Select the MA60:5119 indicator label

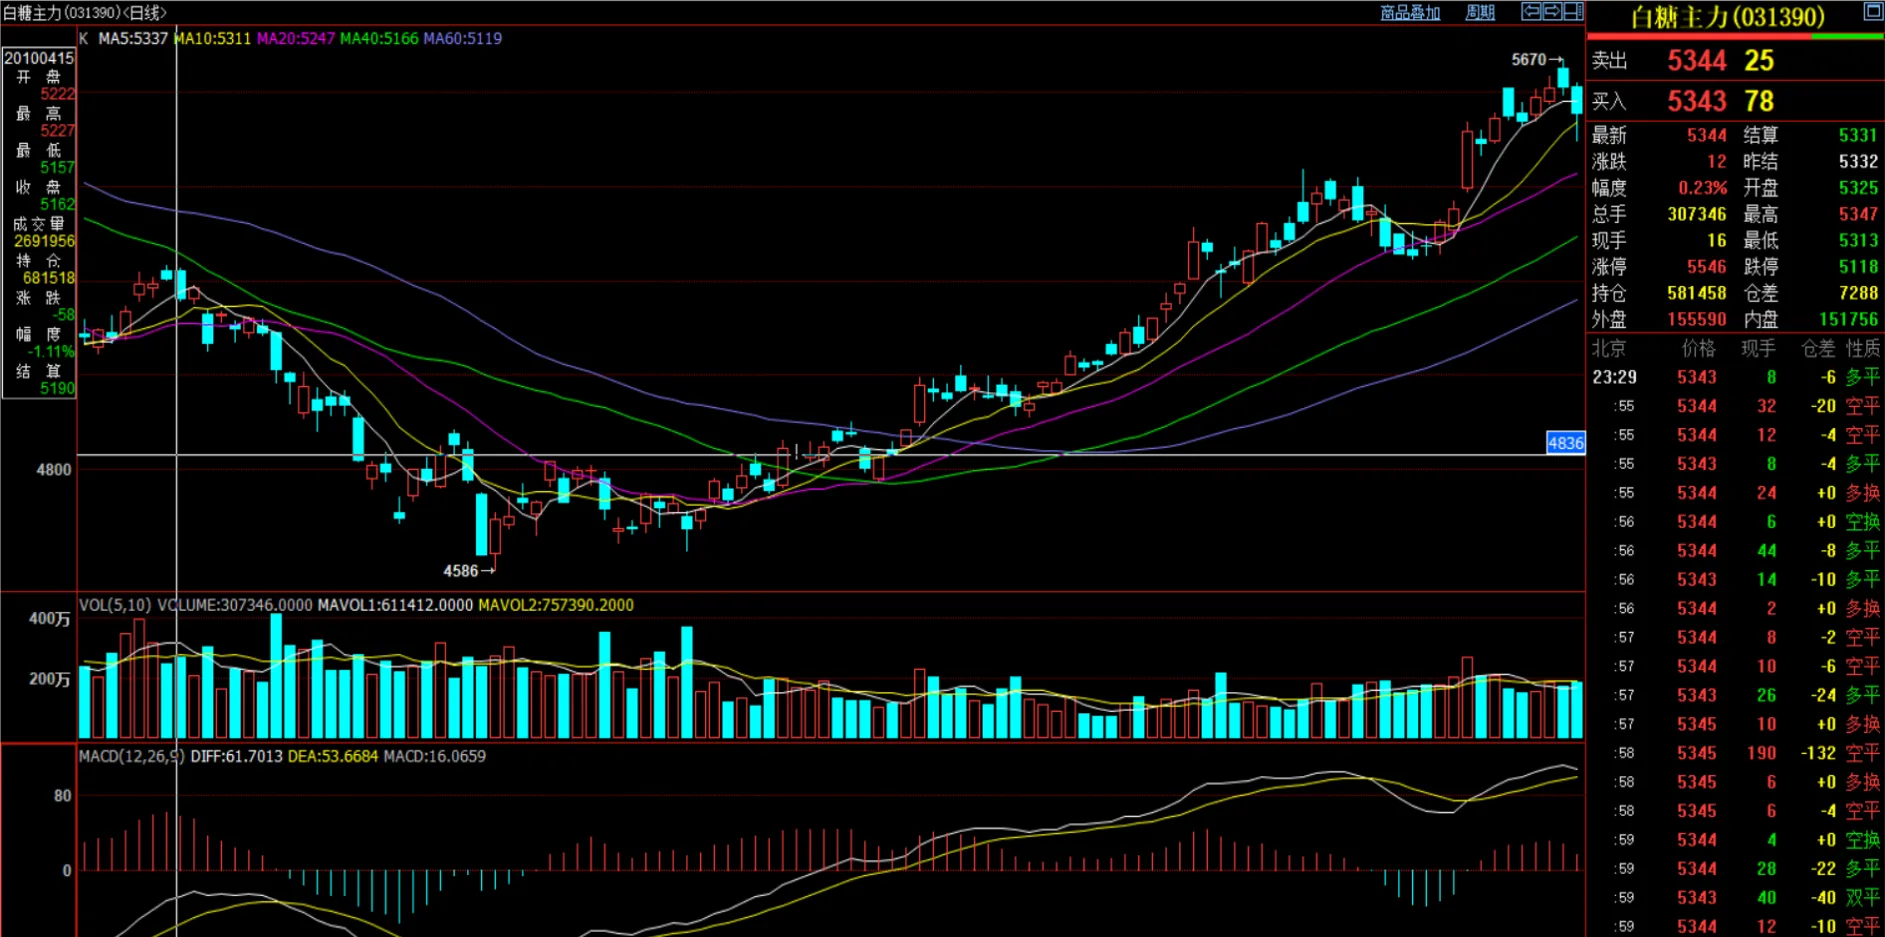463,39
